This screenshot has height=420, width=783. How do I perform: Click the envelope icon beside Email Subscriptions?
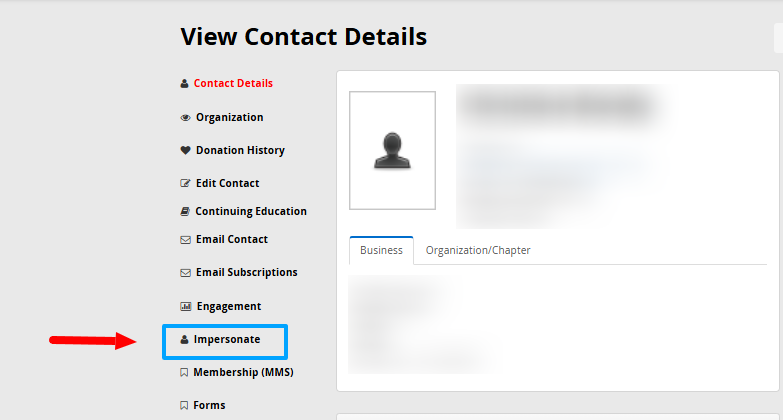(x=185, y=273)
